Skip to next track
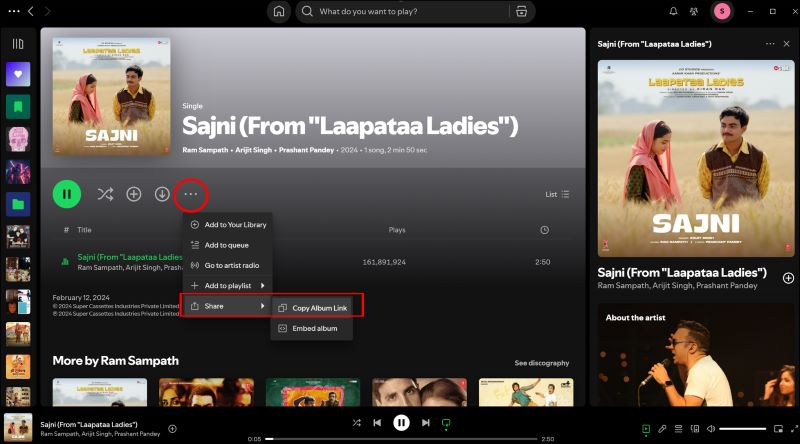 pyautogui.click(x=426, y=423)
